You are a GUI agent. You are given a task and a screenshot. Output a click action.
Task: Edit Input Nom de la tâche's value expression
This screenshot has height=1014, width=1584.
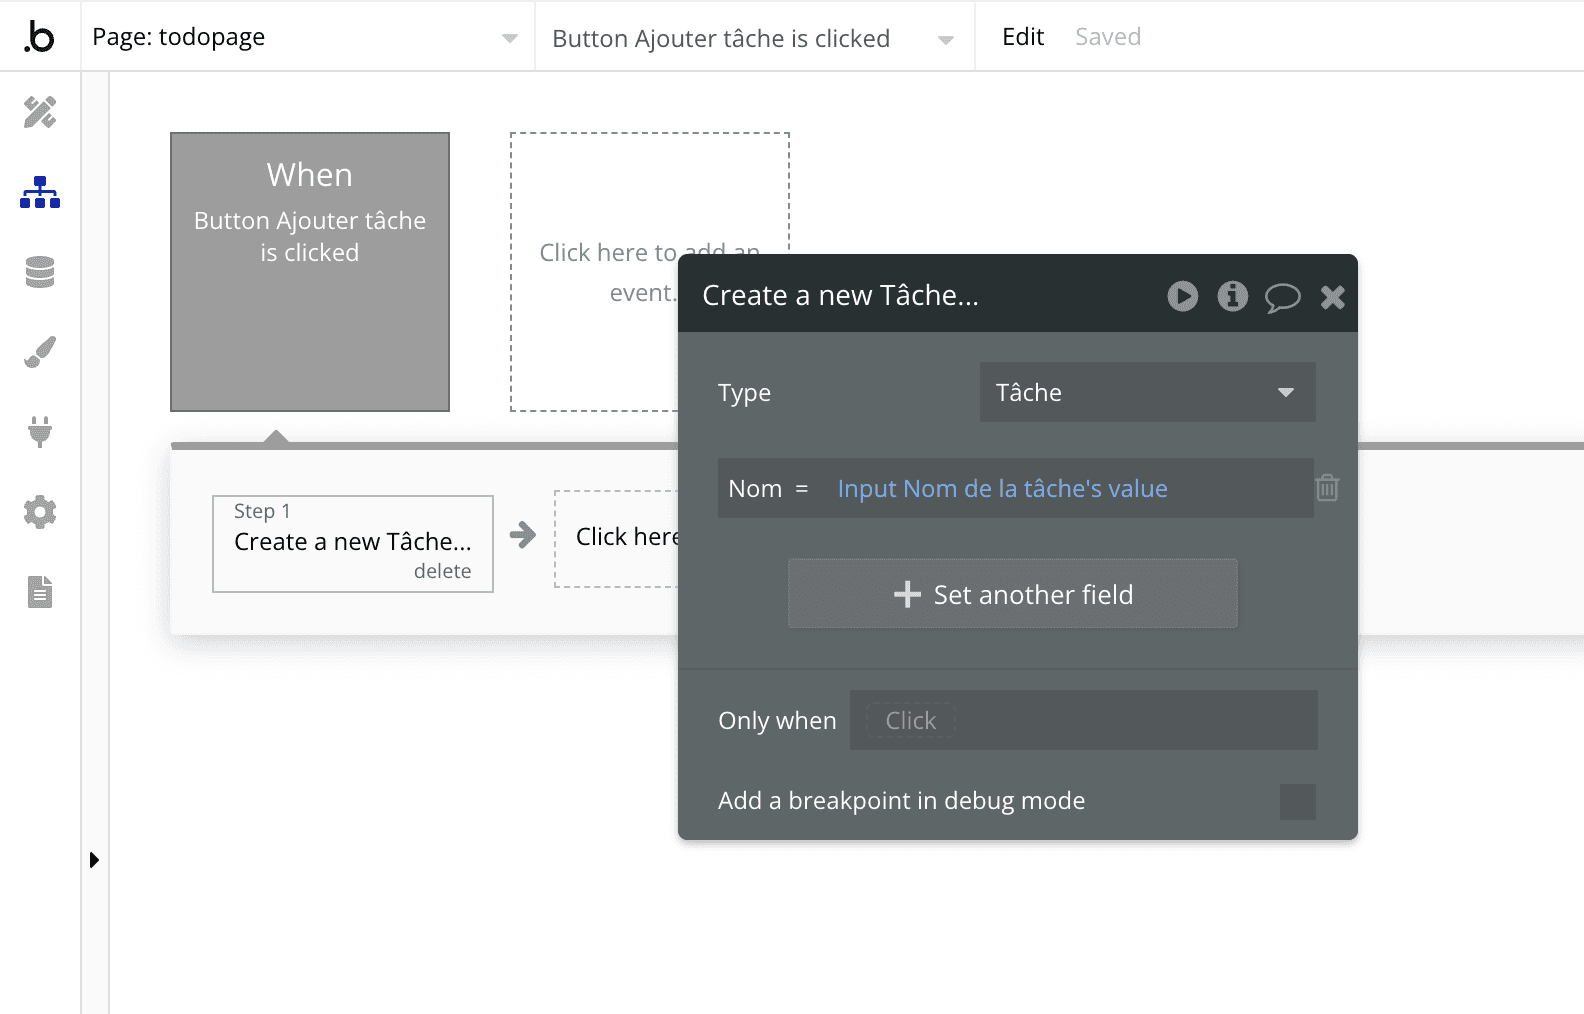point(1003,488)
